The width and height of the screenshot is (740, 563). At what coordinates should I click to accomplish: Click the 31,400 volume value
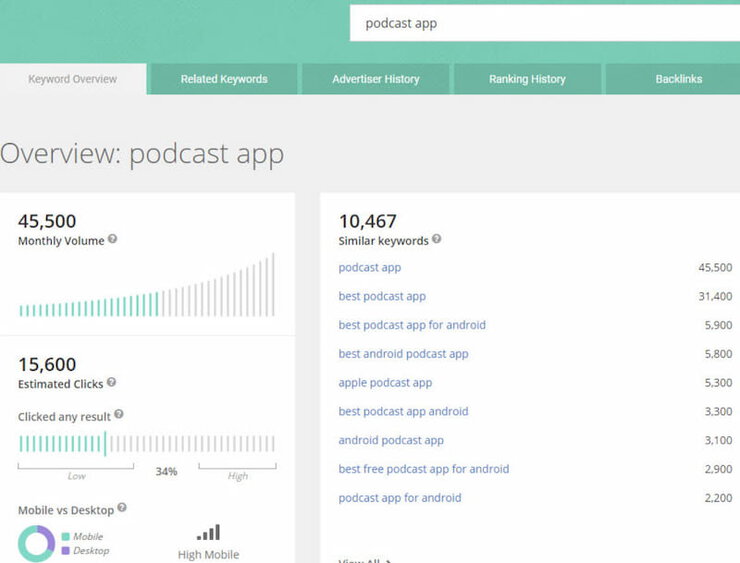(x=715, y=296)
